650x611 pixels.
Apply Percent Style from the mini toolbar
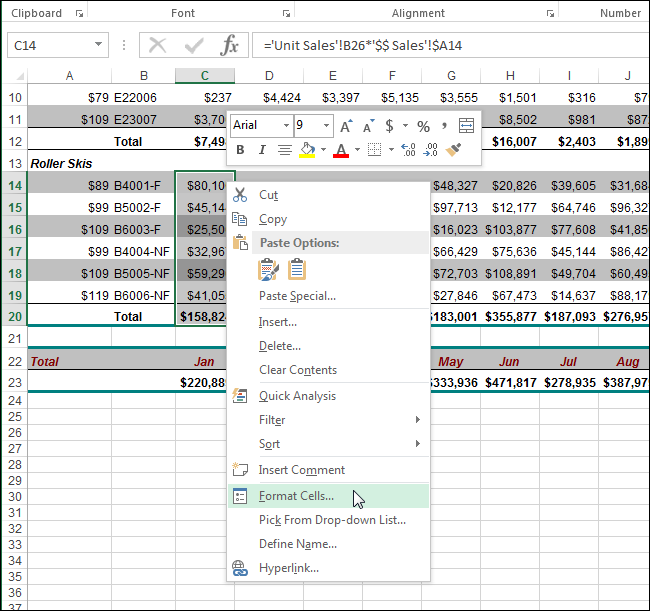point(423,126)
